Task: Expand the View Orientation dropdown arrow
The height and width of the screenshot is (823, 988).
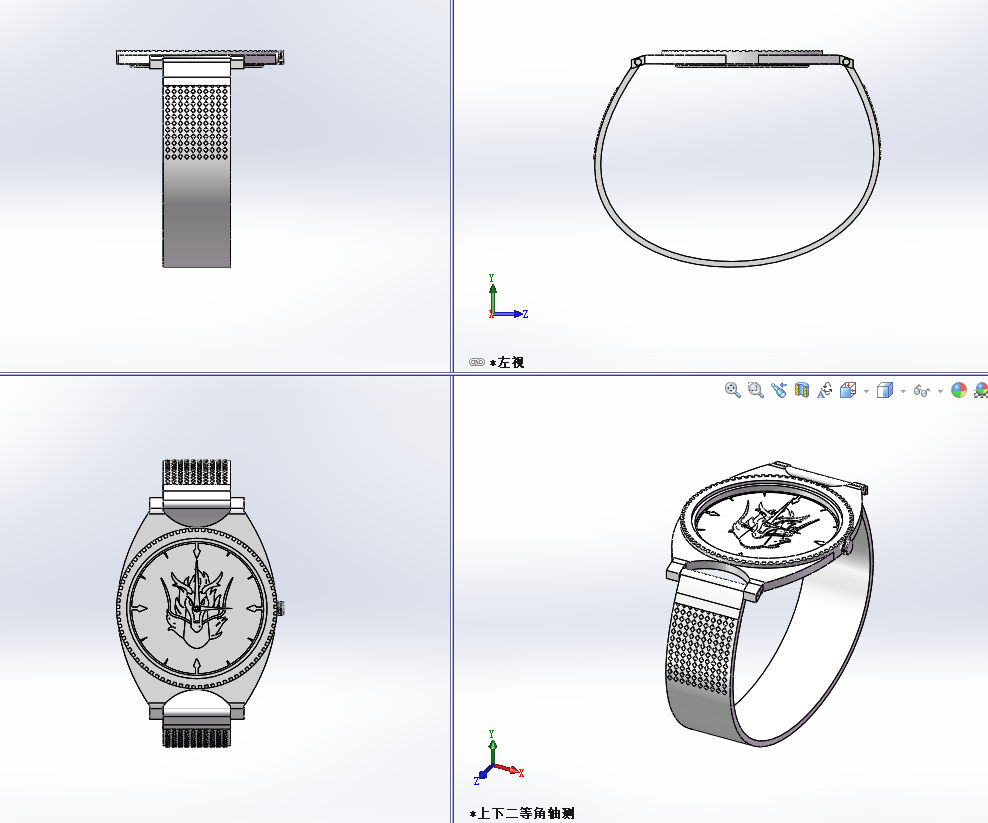Action: point(866,391)
